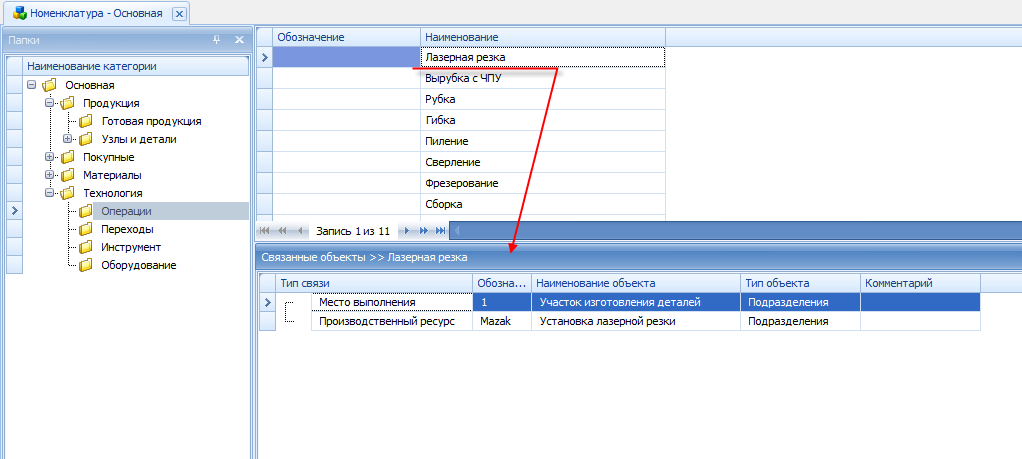
Task: Sort by Наименование категории column header
Action: pyautogui.click(x=136, y=67)
